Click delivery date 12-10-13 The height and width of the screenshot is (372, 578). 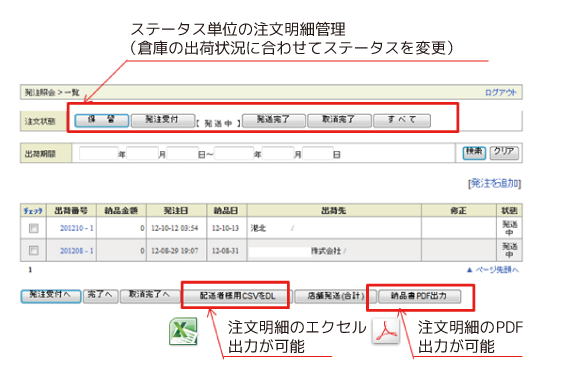click(x=225, y=228)
